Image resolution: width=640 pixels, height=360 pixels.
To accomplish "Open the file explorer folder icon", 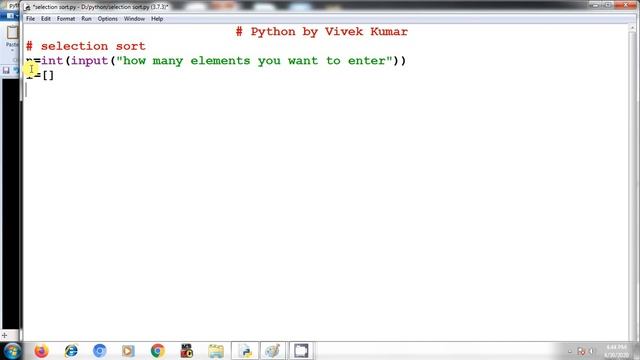I will tap(216, 351).
